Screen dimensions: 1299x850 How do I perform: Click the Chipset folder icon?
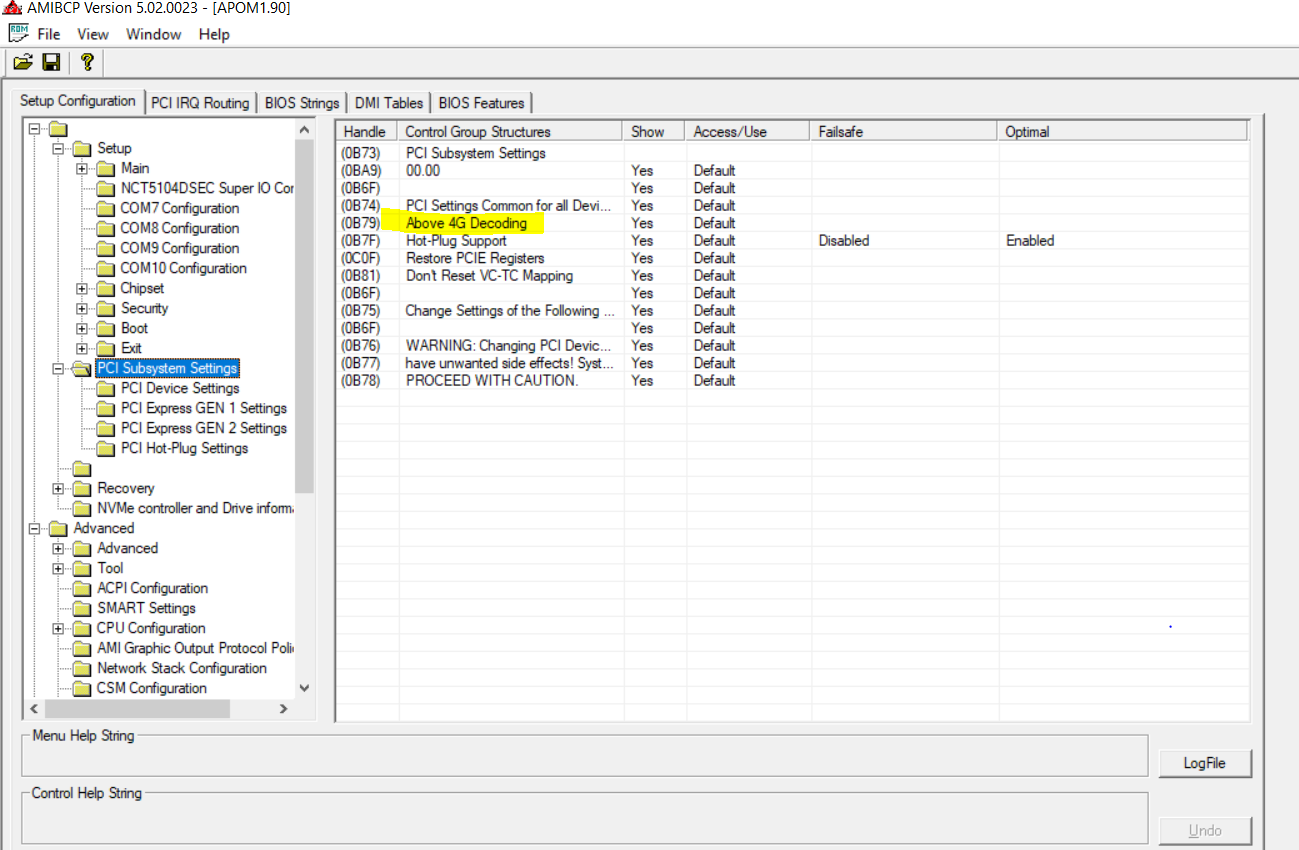pyautogui.click(x=106, y=288)
